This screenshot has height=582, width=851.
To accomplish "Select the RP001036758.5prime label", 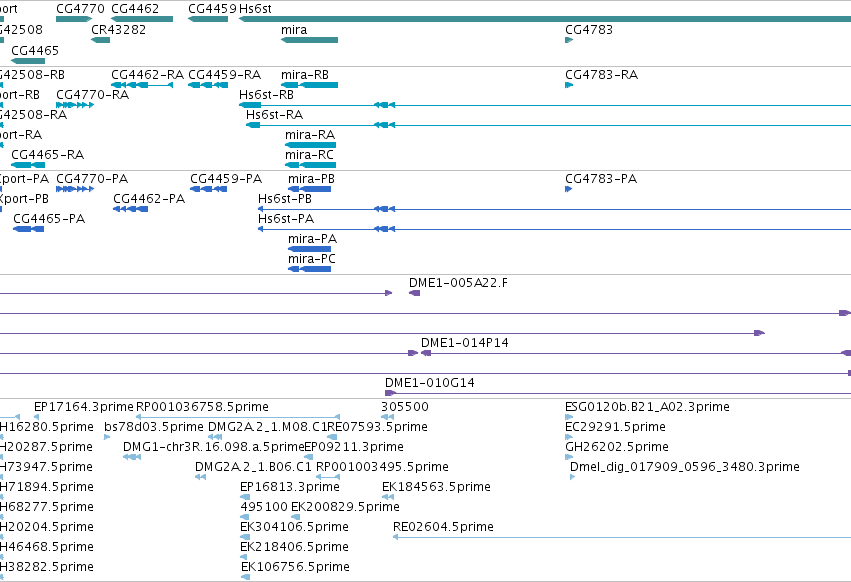I will 202,407.
